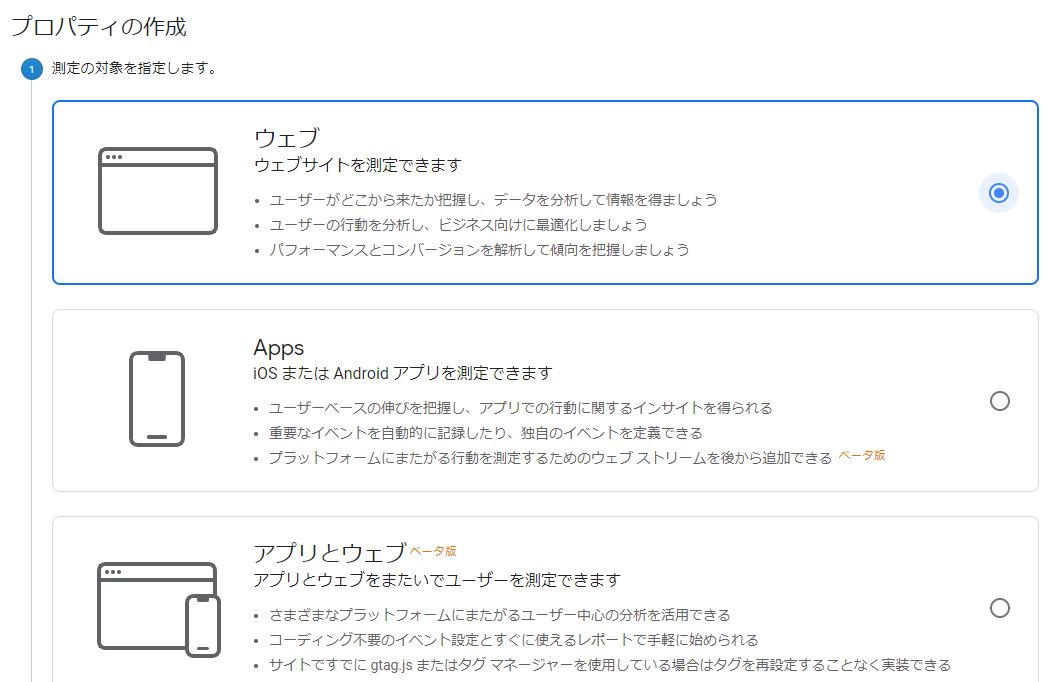
Task: Click the three dots on the web browser icon
Action: point(116,159)
